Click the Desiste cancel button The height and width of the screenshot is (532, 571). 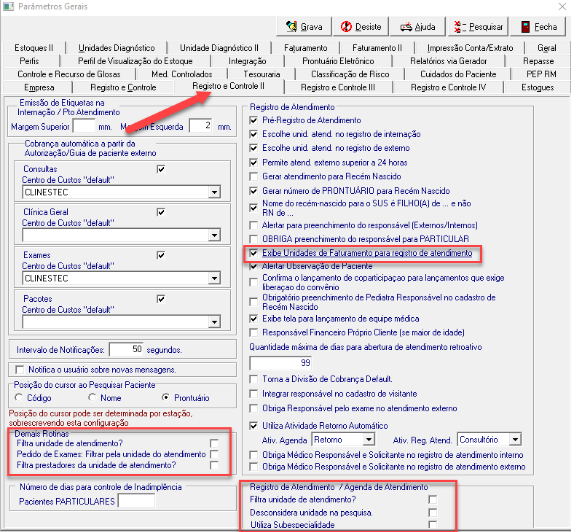[x=361, y=27]
